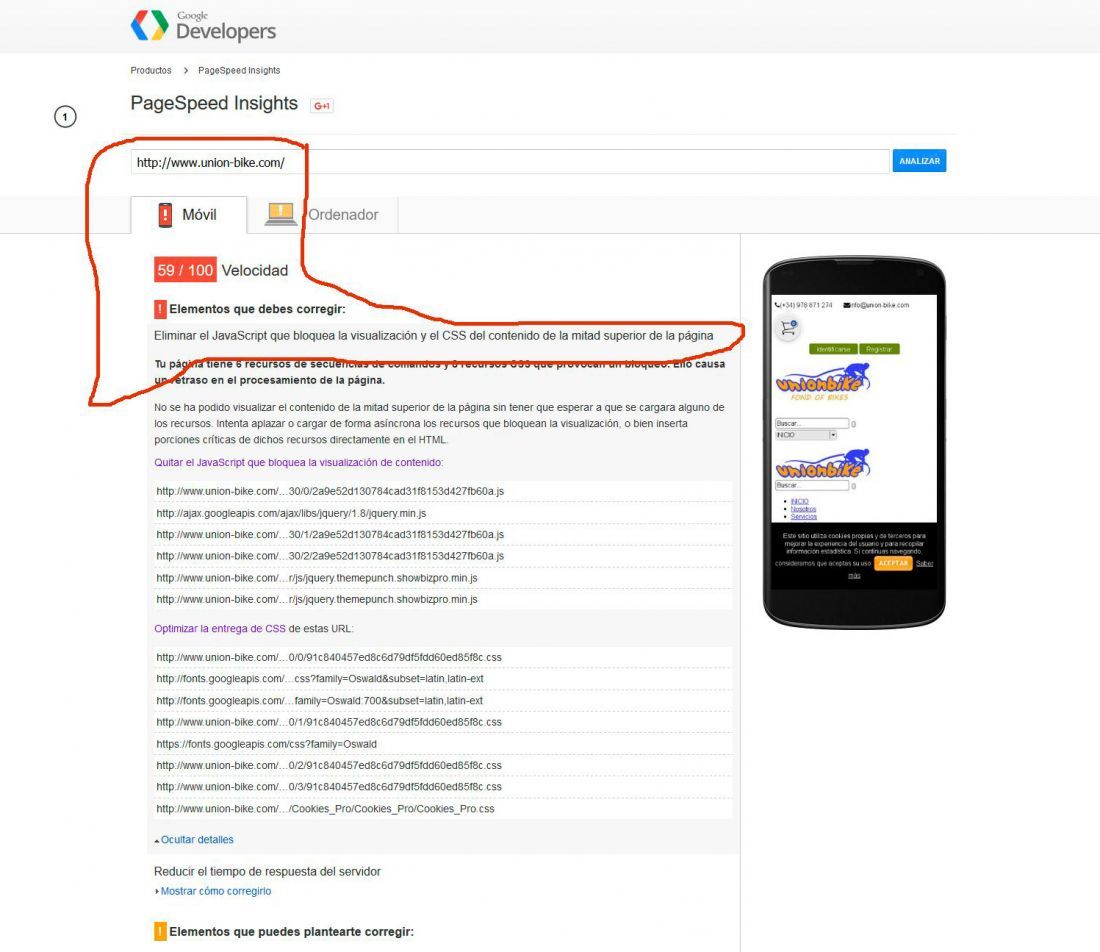The image size is (1100, 952).
Task: Click Registrar button in phone preview
Action: pyautogui.click(x=879, y=349)
